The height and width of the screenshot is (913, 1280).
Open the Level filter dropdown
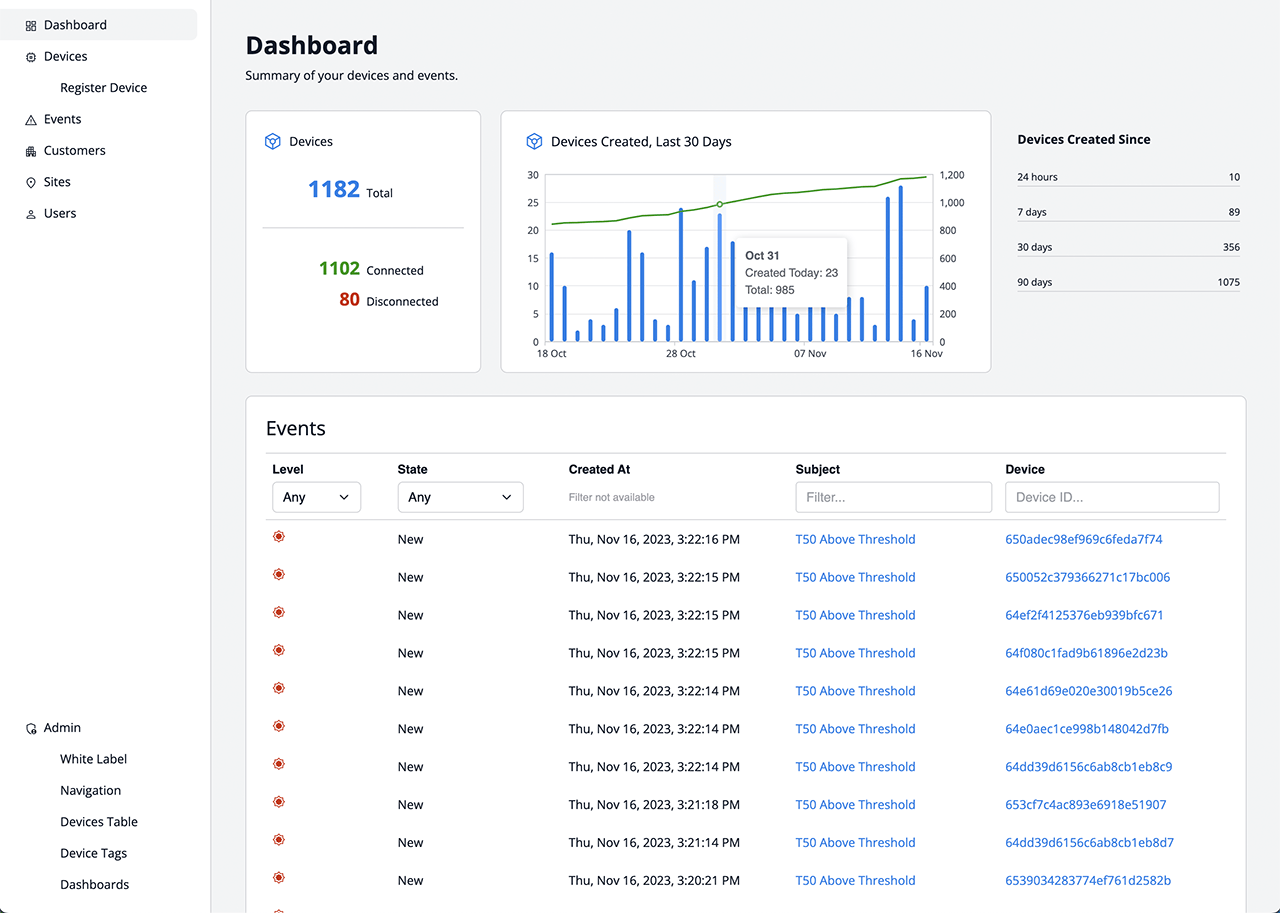(x=316, y=497)
